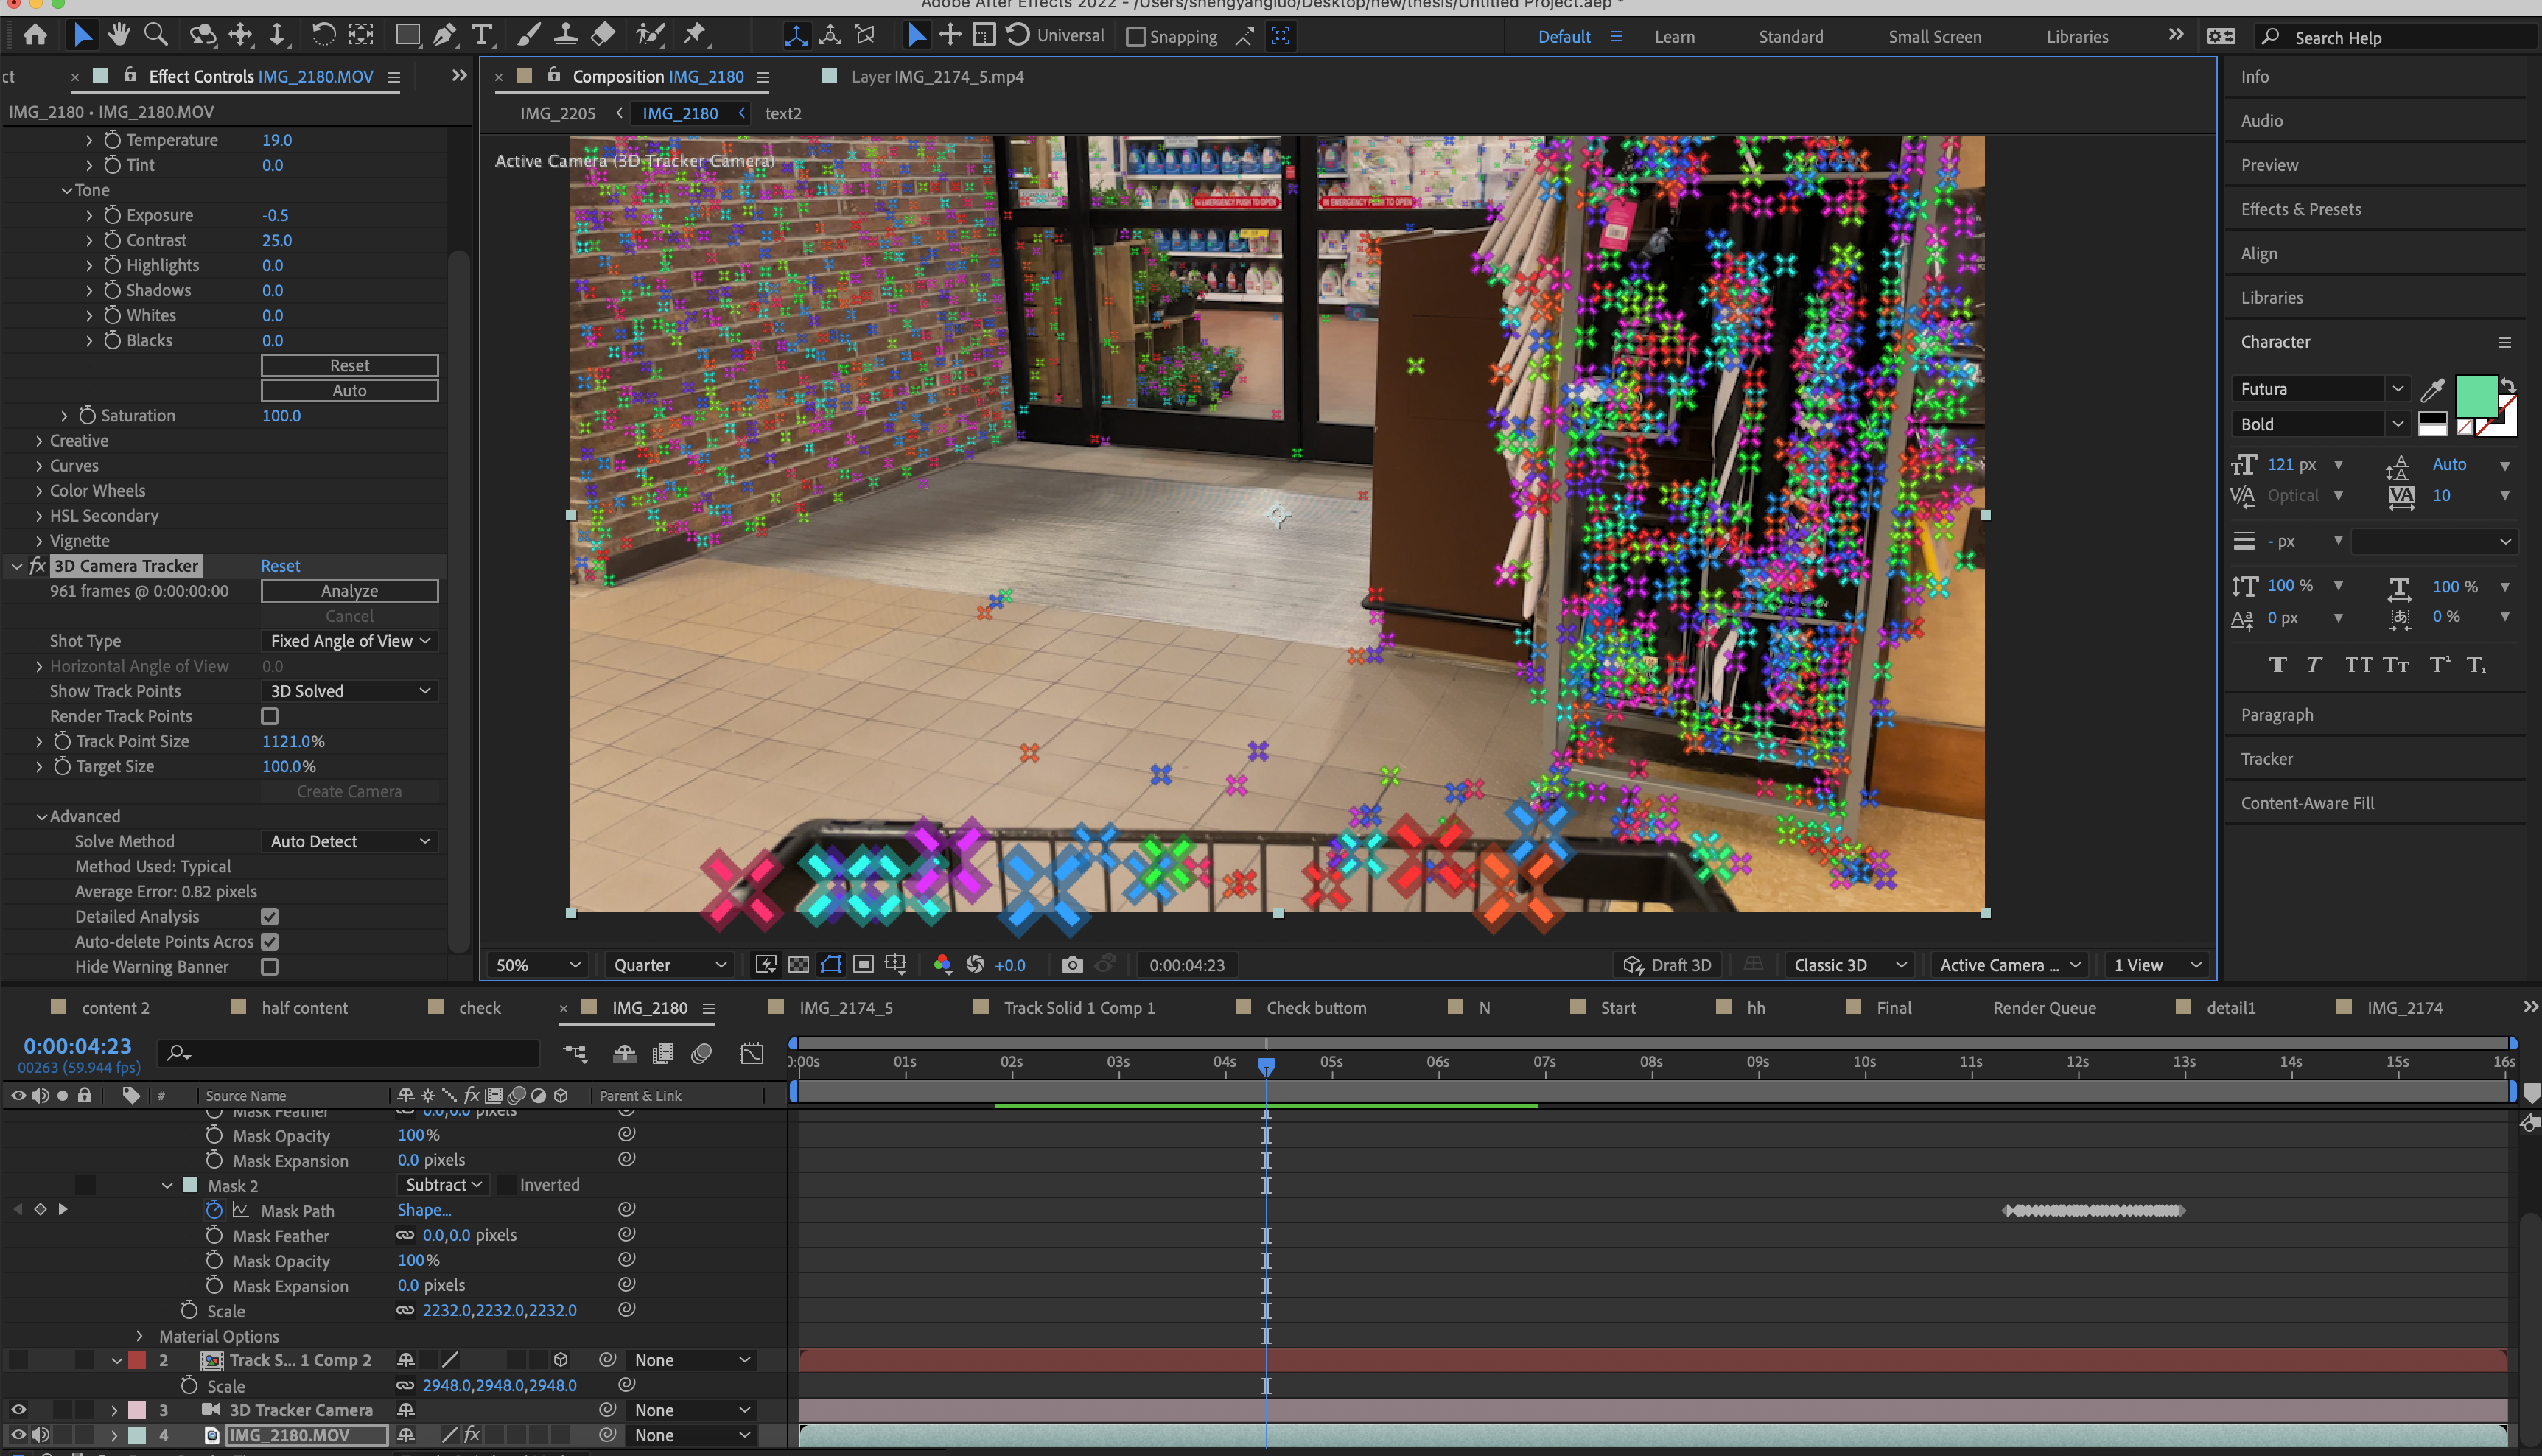This screenshot has height=1456, width=2542.
Task: Select the Brush tool
Action: click(529, 36)
